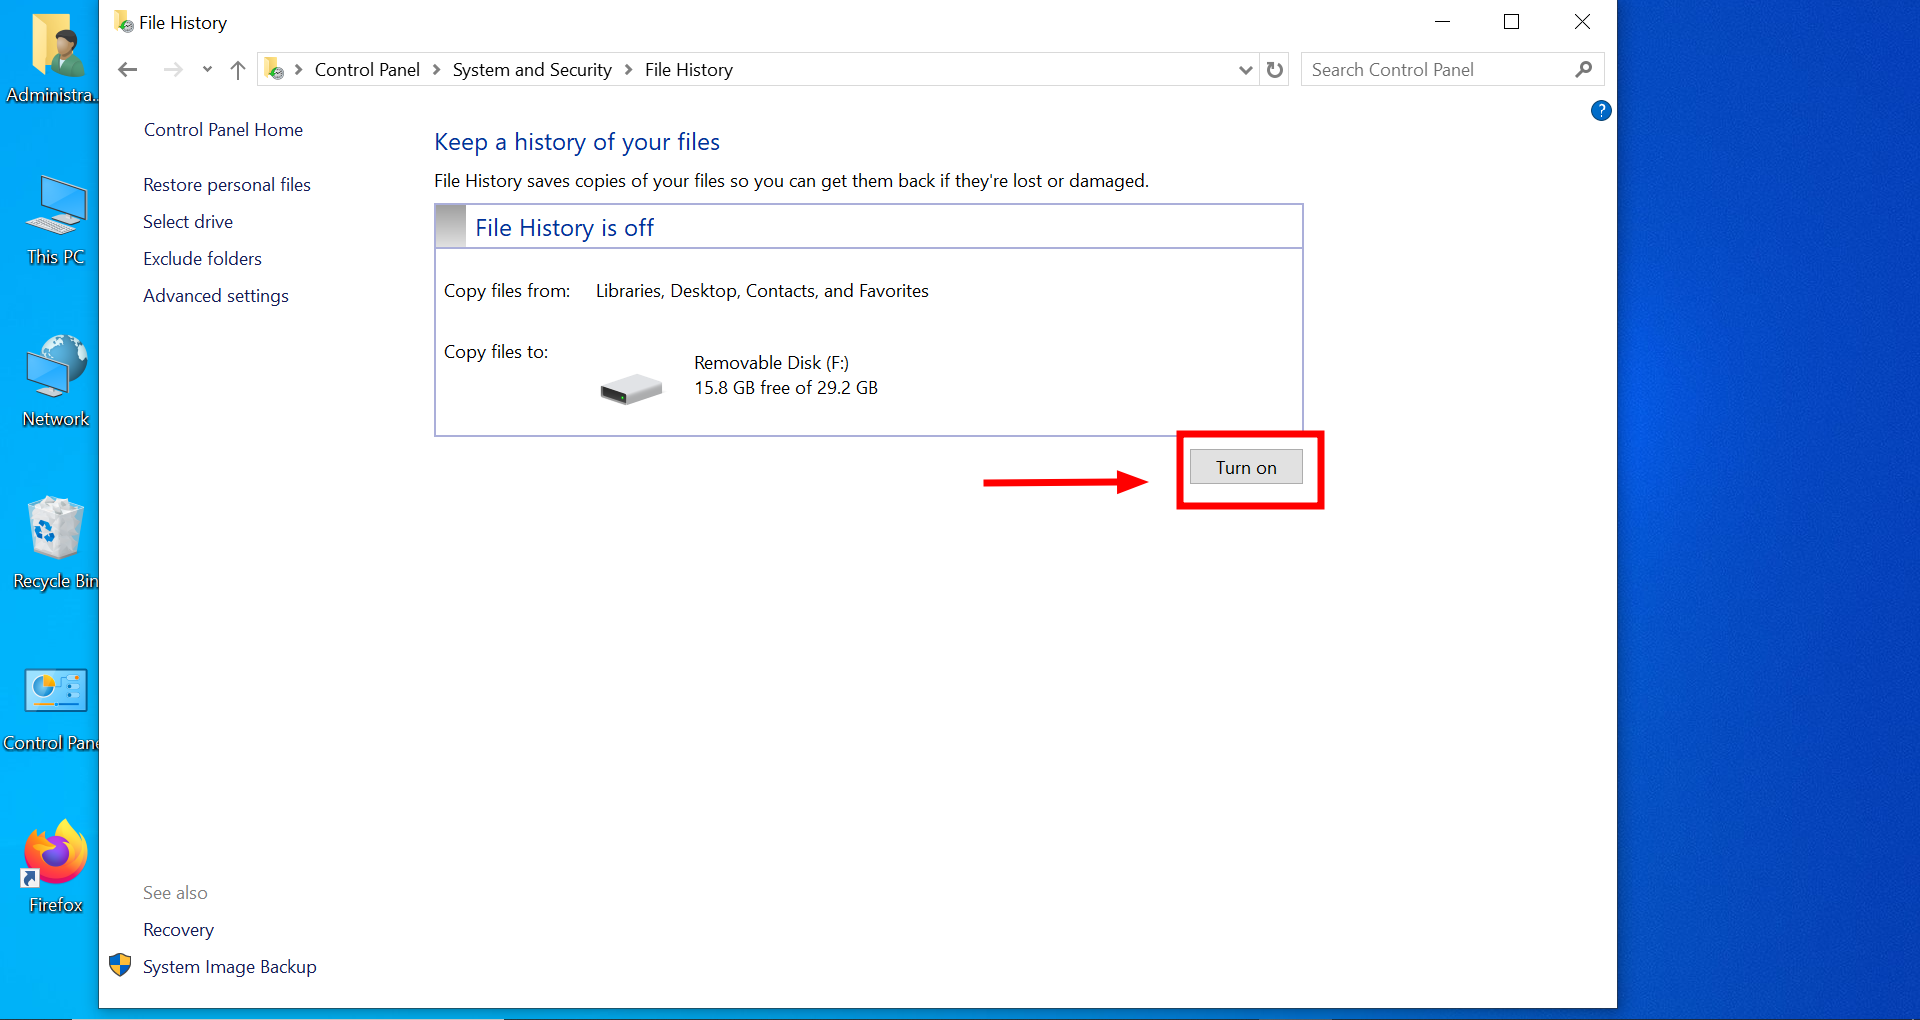Click Control Panel in the breadcrumb
The width and height of the screenshot is (1920, 1020).
point(367,70)
